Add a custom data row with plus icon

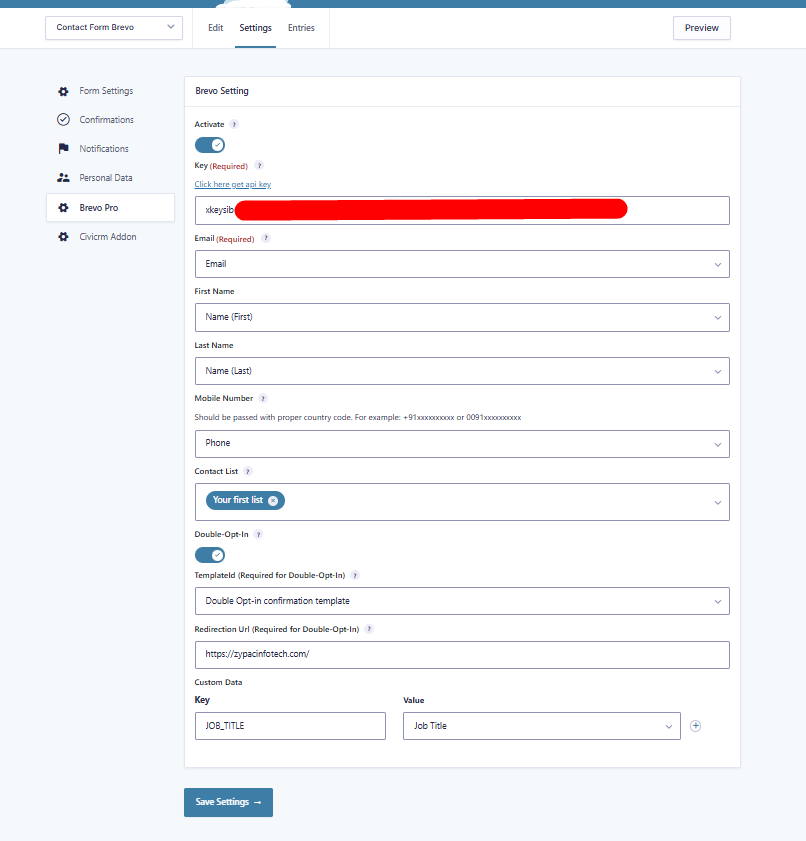[696, 726]
